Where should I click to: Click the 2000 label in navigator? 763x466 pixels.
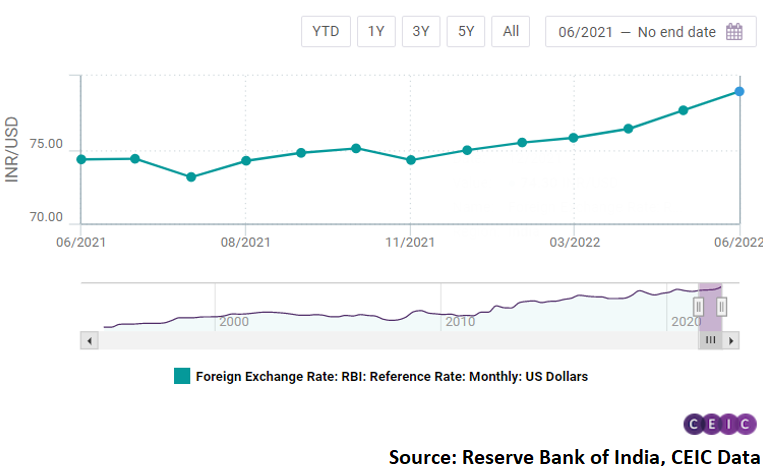pyautogui.click(x=234, y=322)
